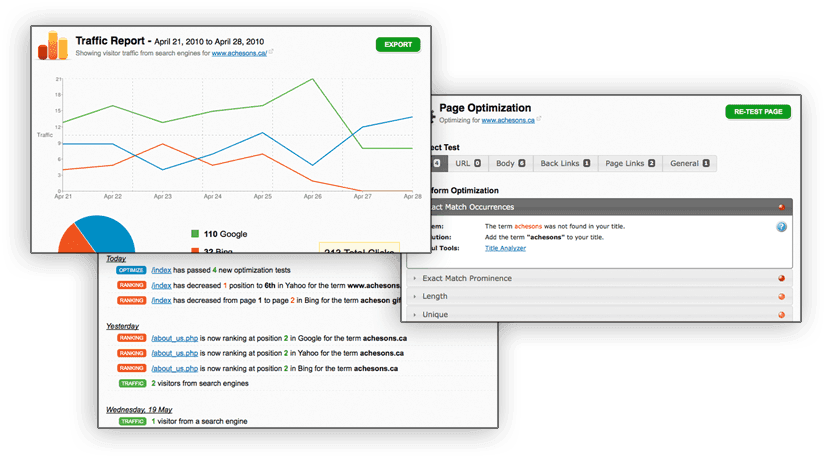Click RANKING badge in Bing achesons.ca position 2 row

click(131, 368)
